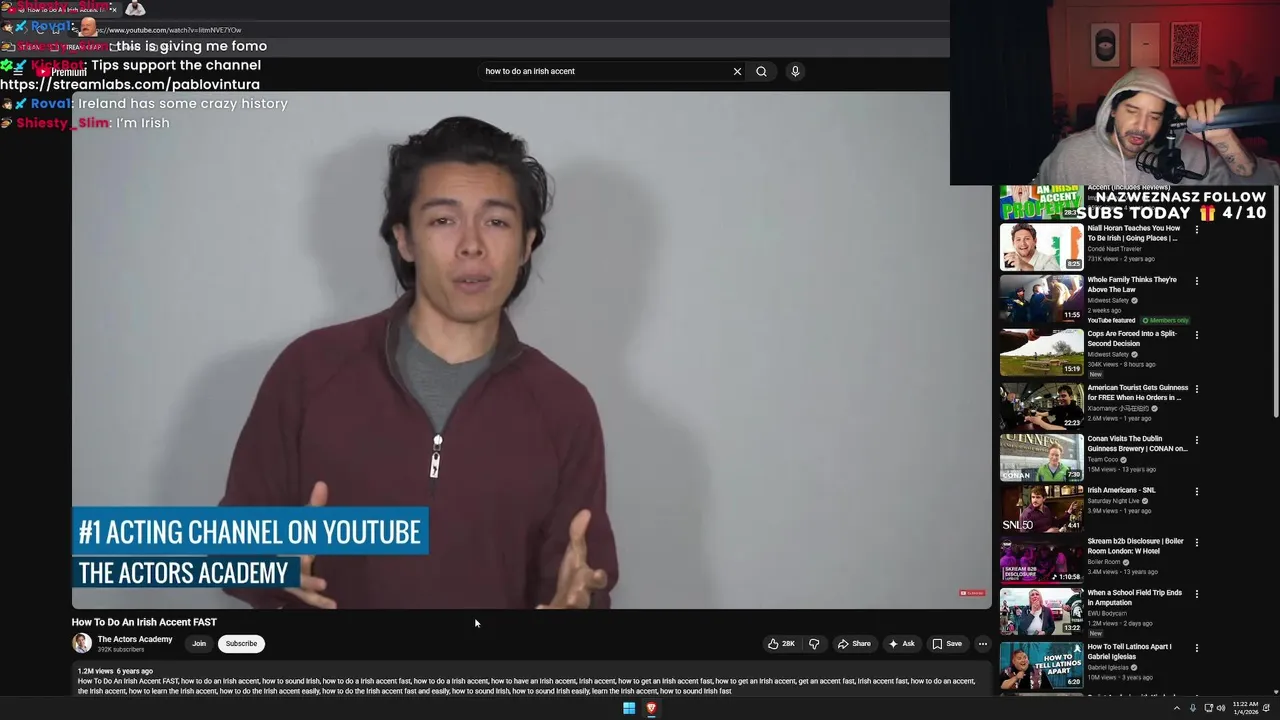
Task: Open options menu for Whole Family video
Action: point(1196,281)
